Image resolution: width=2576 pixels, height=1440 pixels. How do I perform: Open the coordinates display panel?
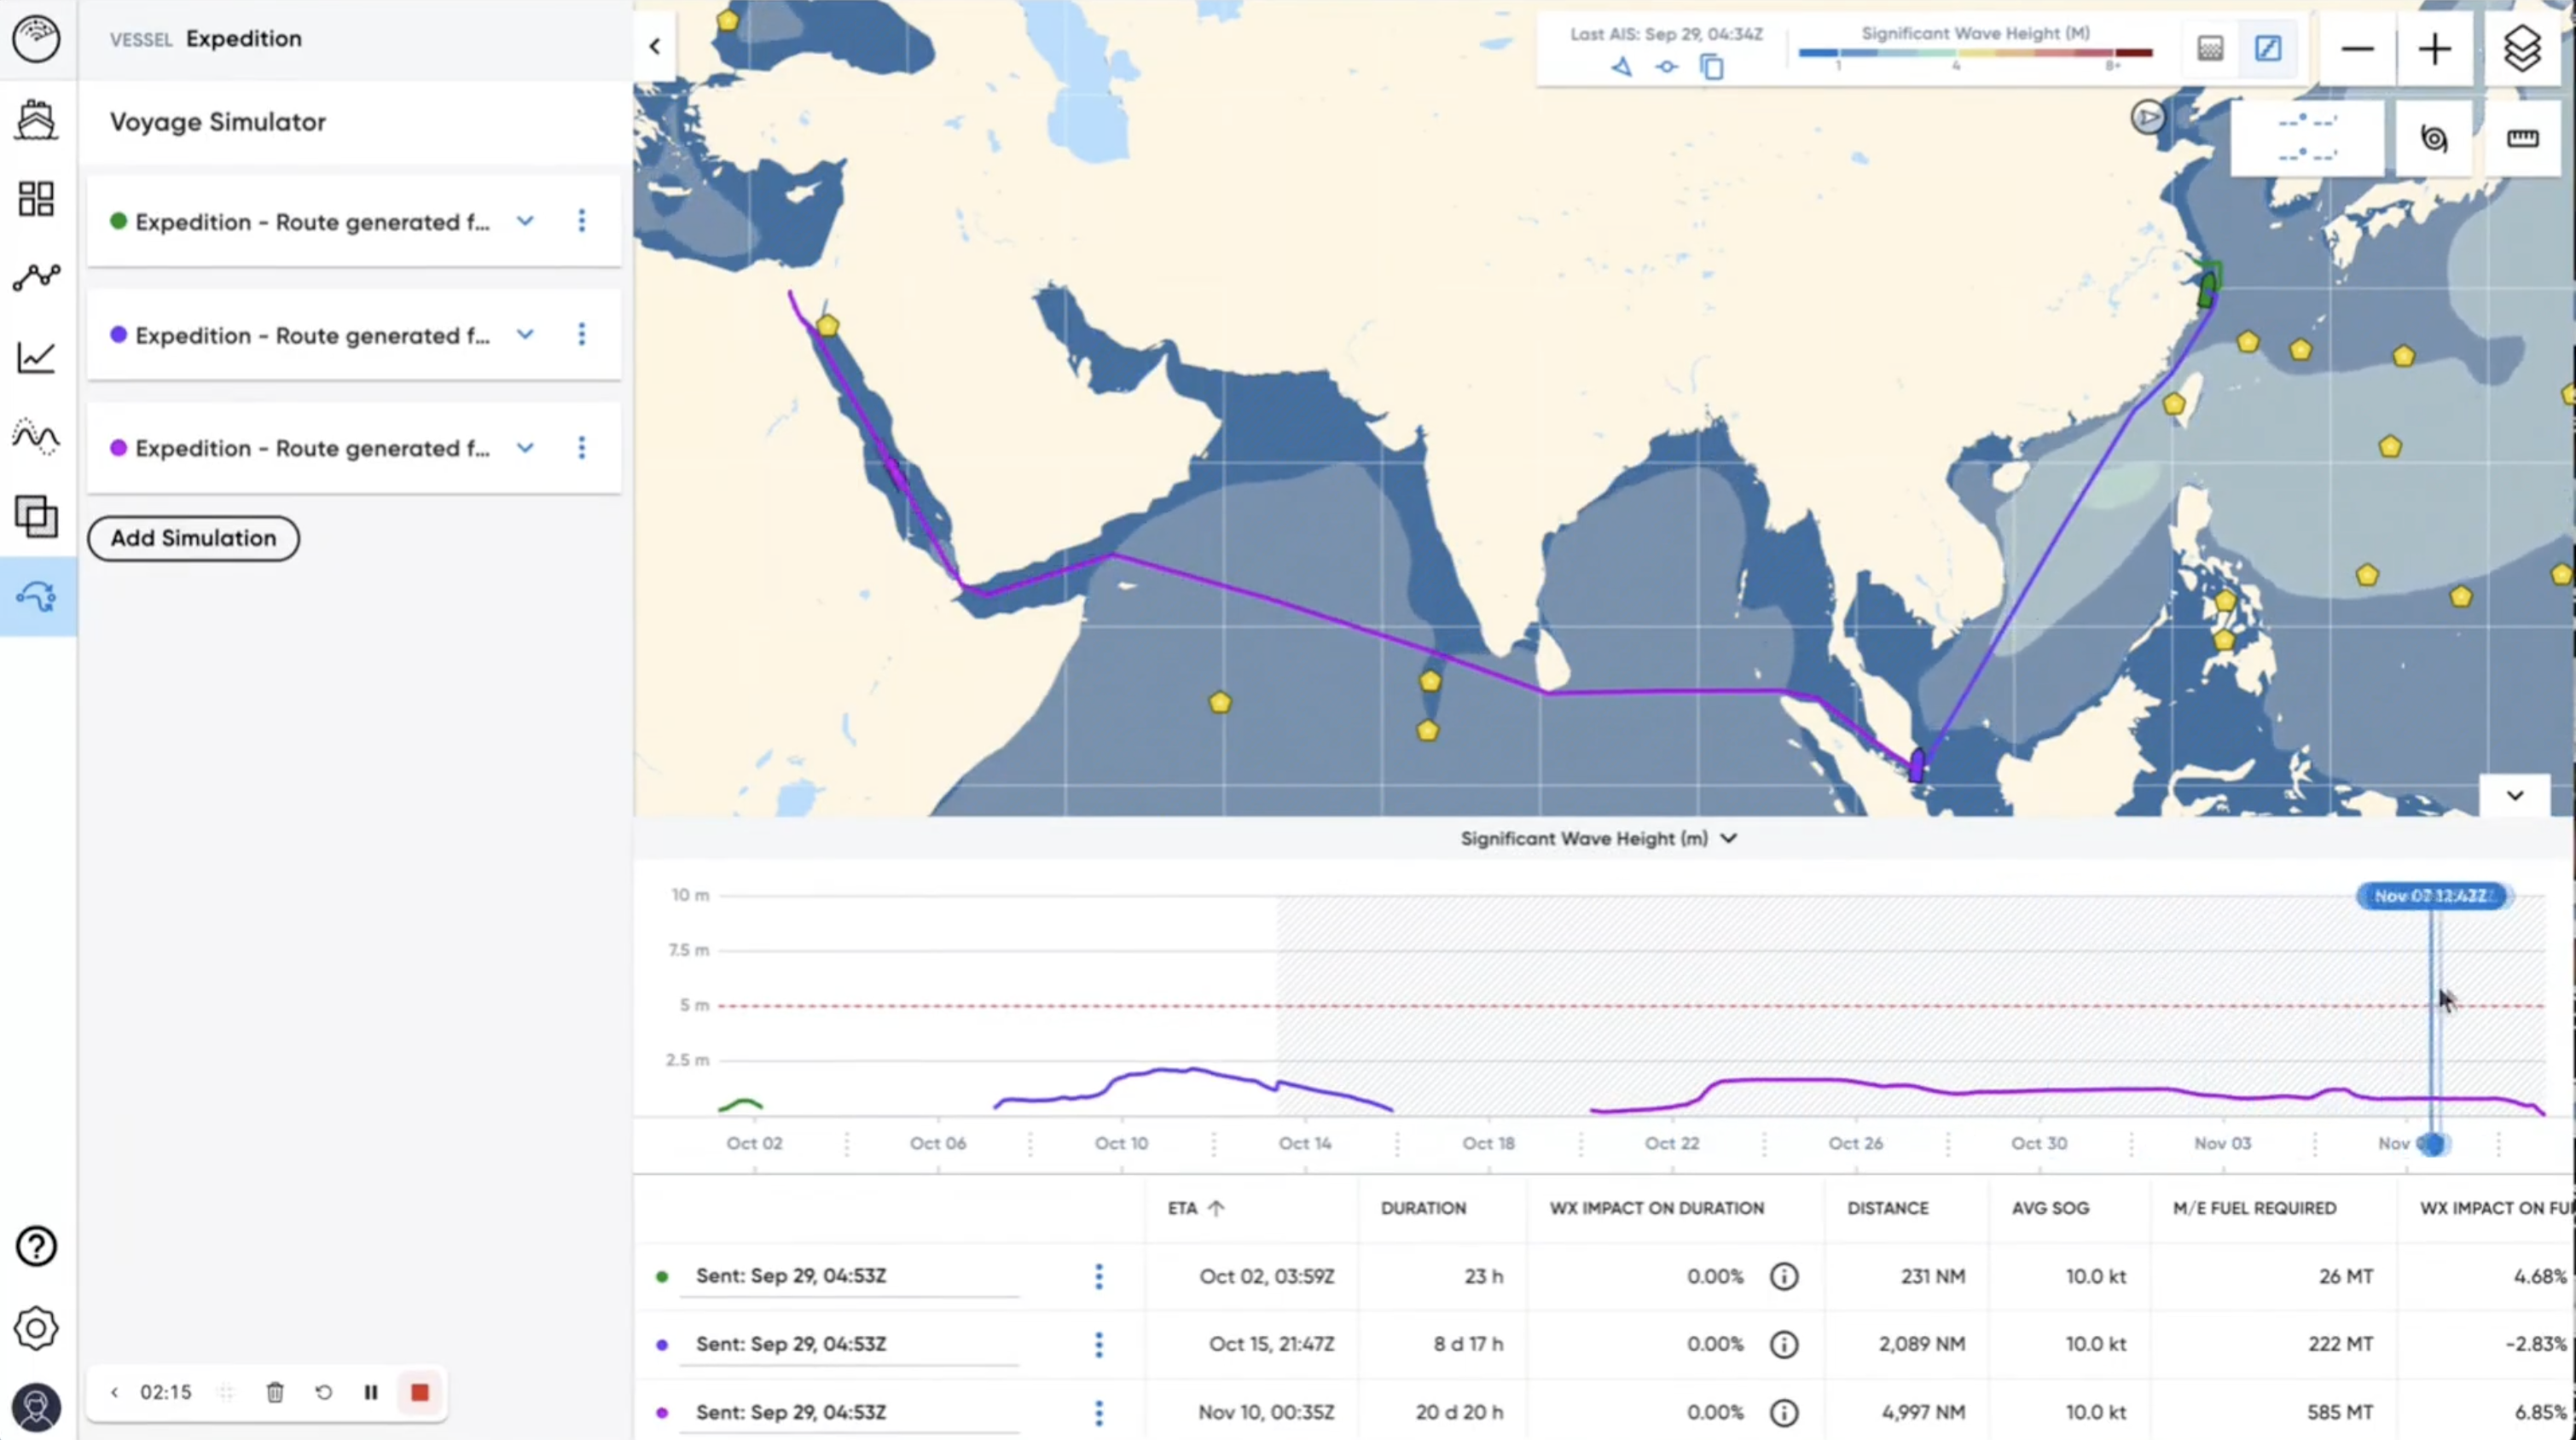2307,138
